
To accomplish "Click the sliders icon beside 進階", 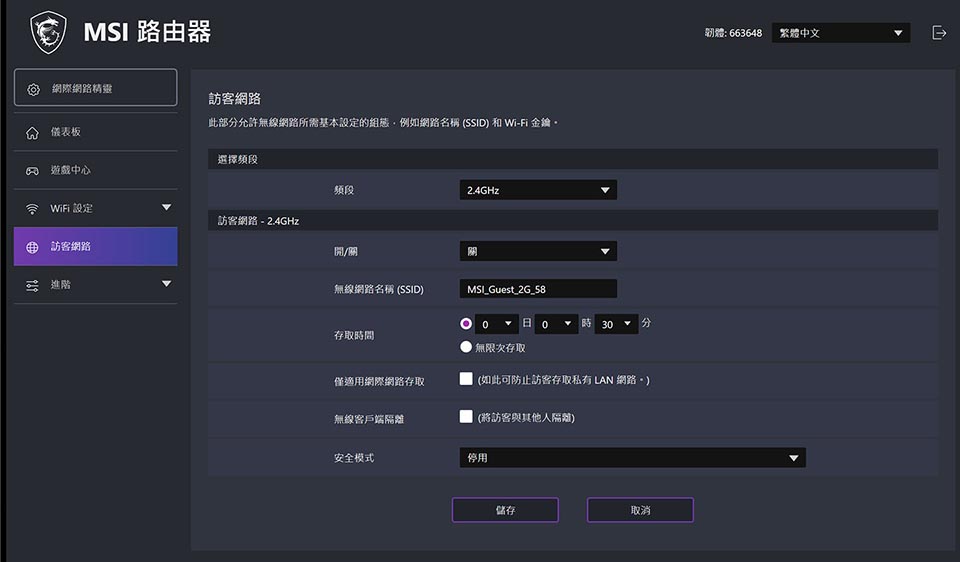I will click(x=32, y=285).
